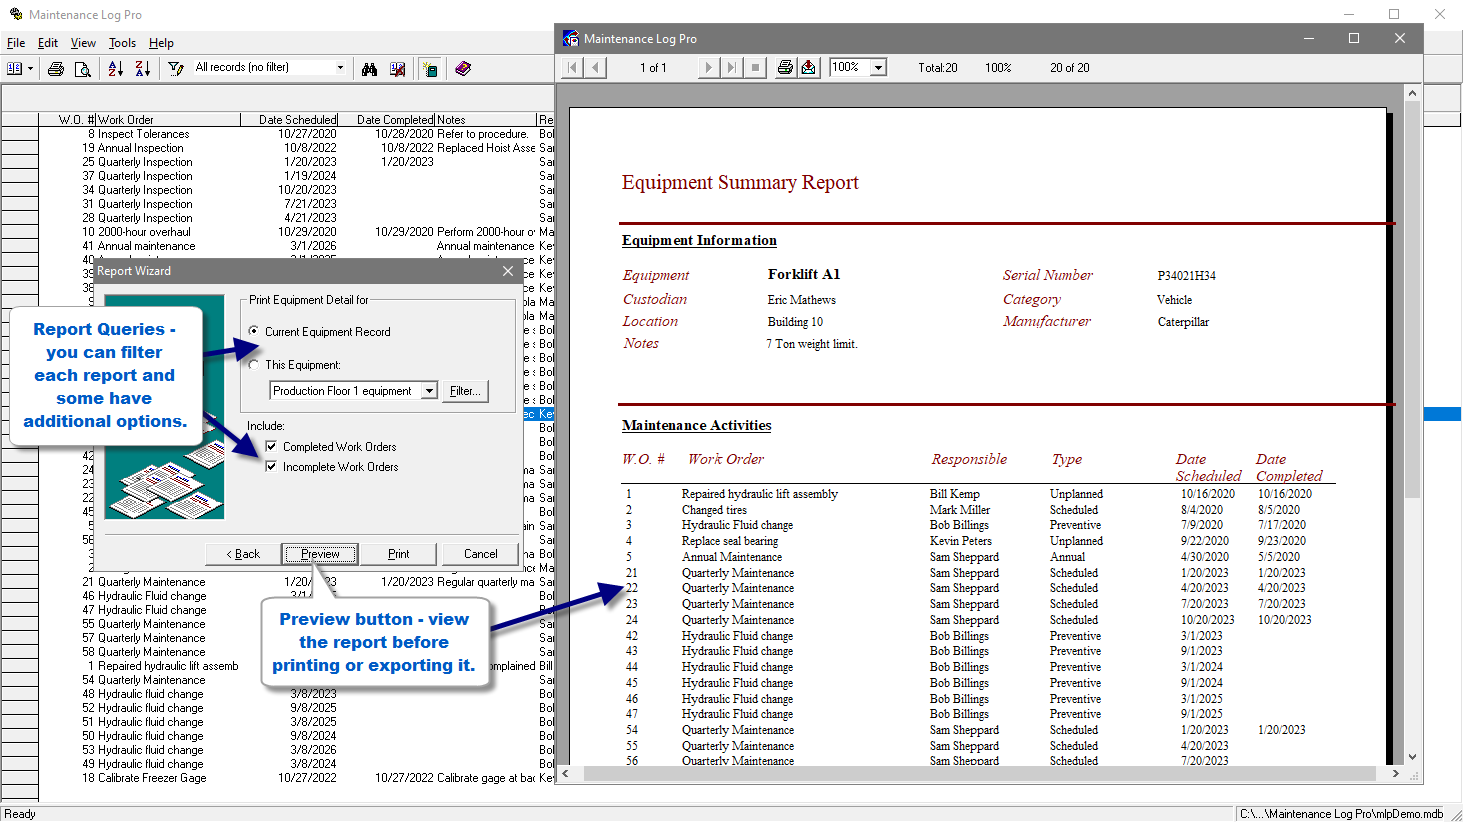The image size is (1463, 822).
Task: Expand the Production Floor 1 equipment dropdown
Action: click(429, 391)
